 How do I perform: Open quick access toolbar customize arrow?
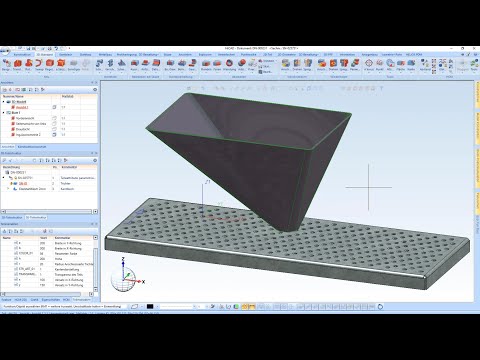(x=70, y=49)
